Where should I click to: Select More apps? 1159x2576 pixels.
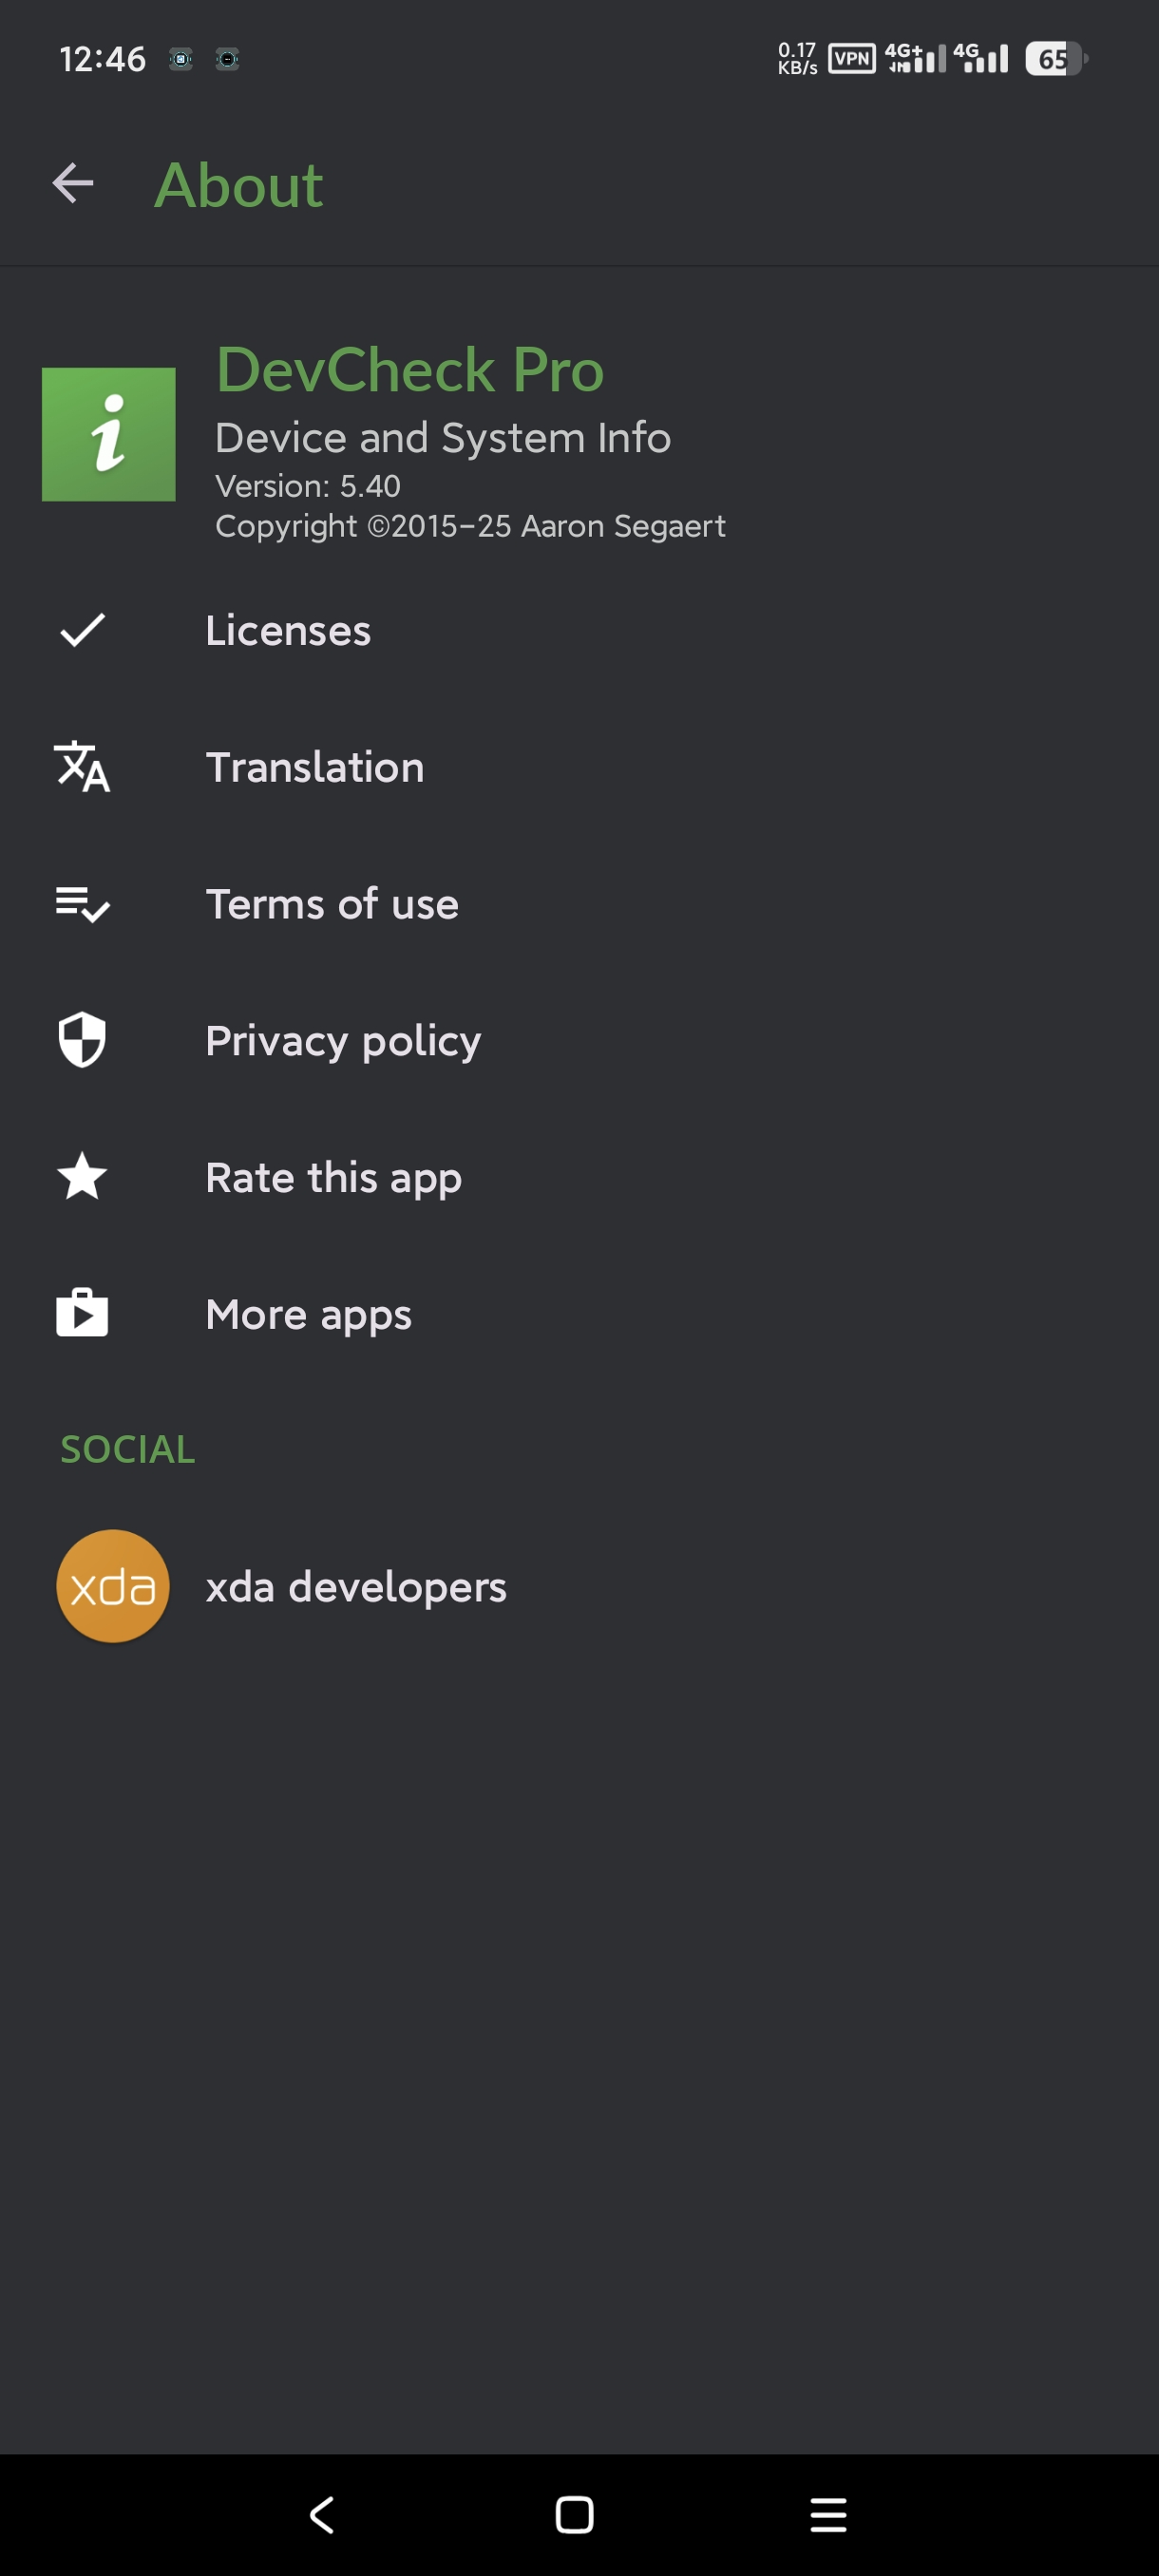click(x=579, y=1314)
